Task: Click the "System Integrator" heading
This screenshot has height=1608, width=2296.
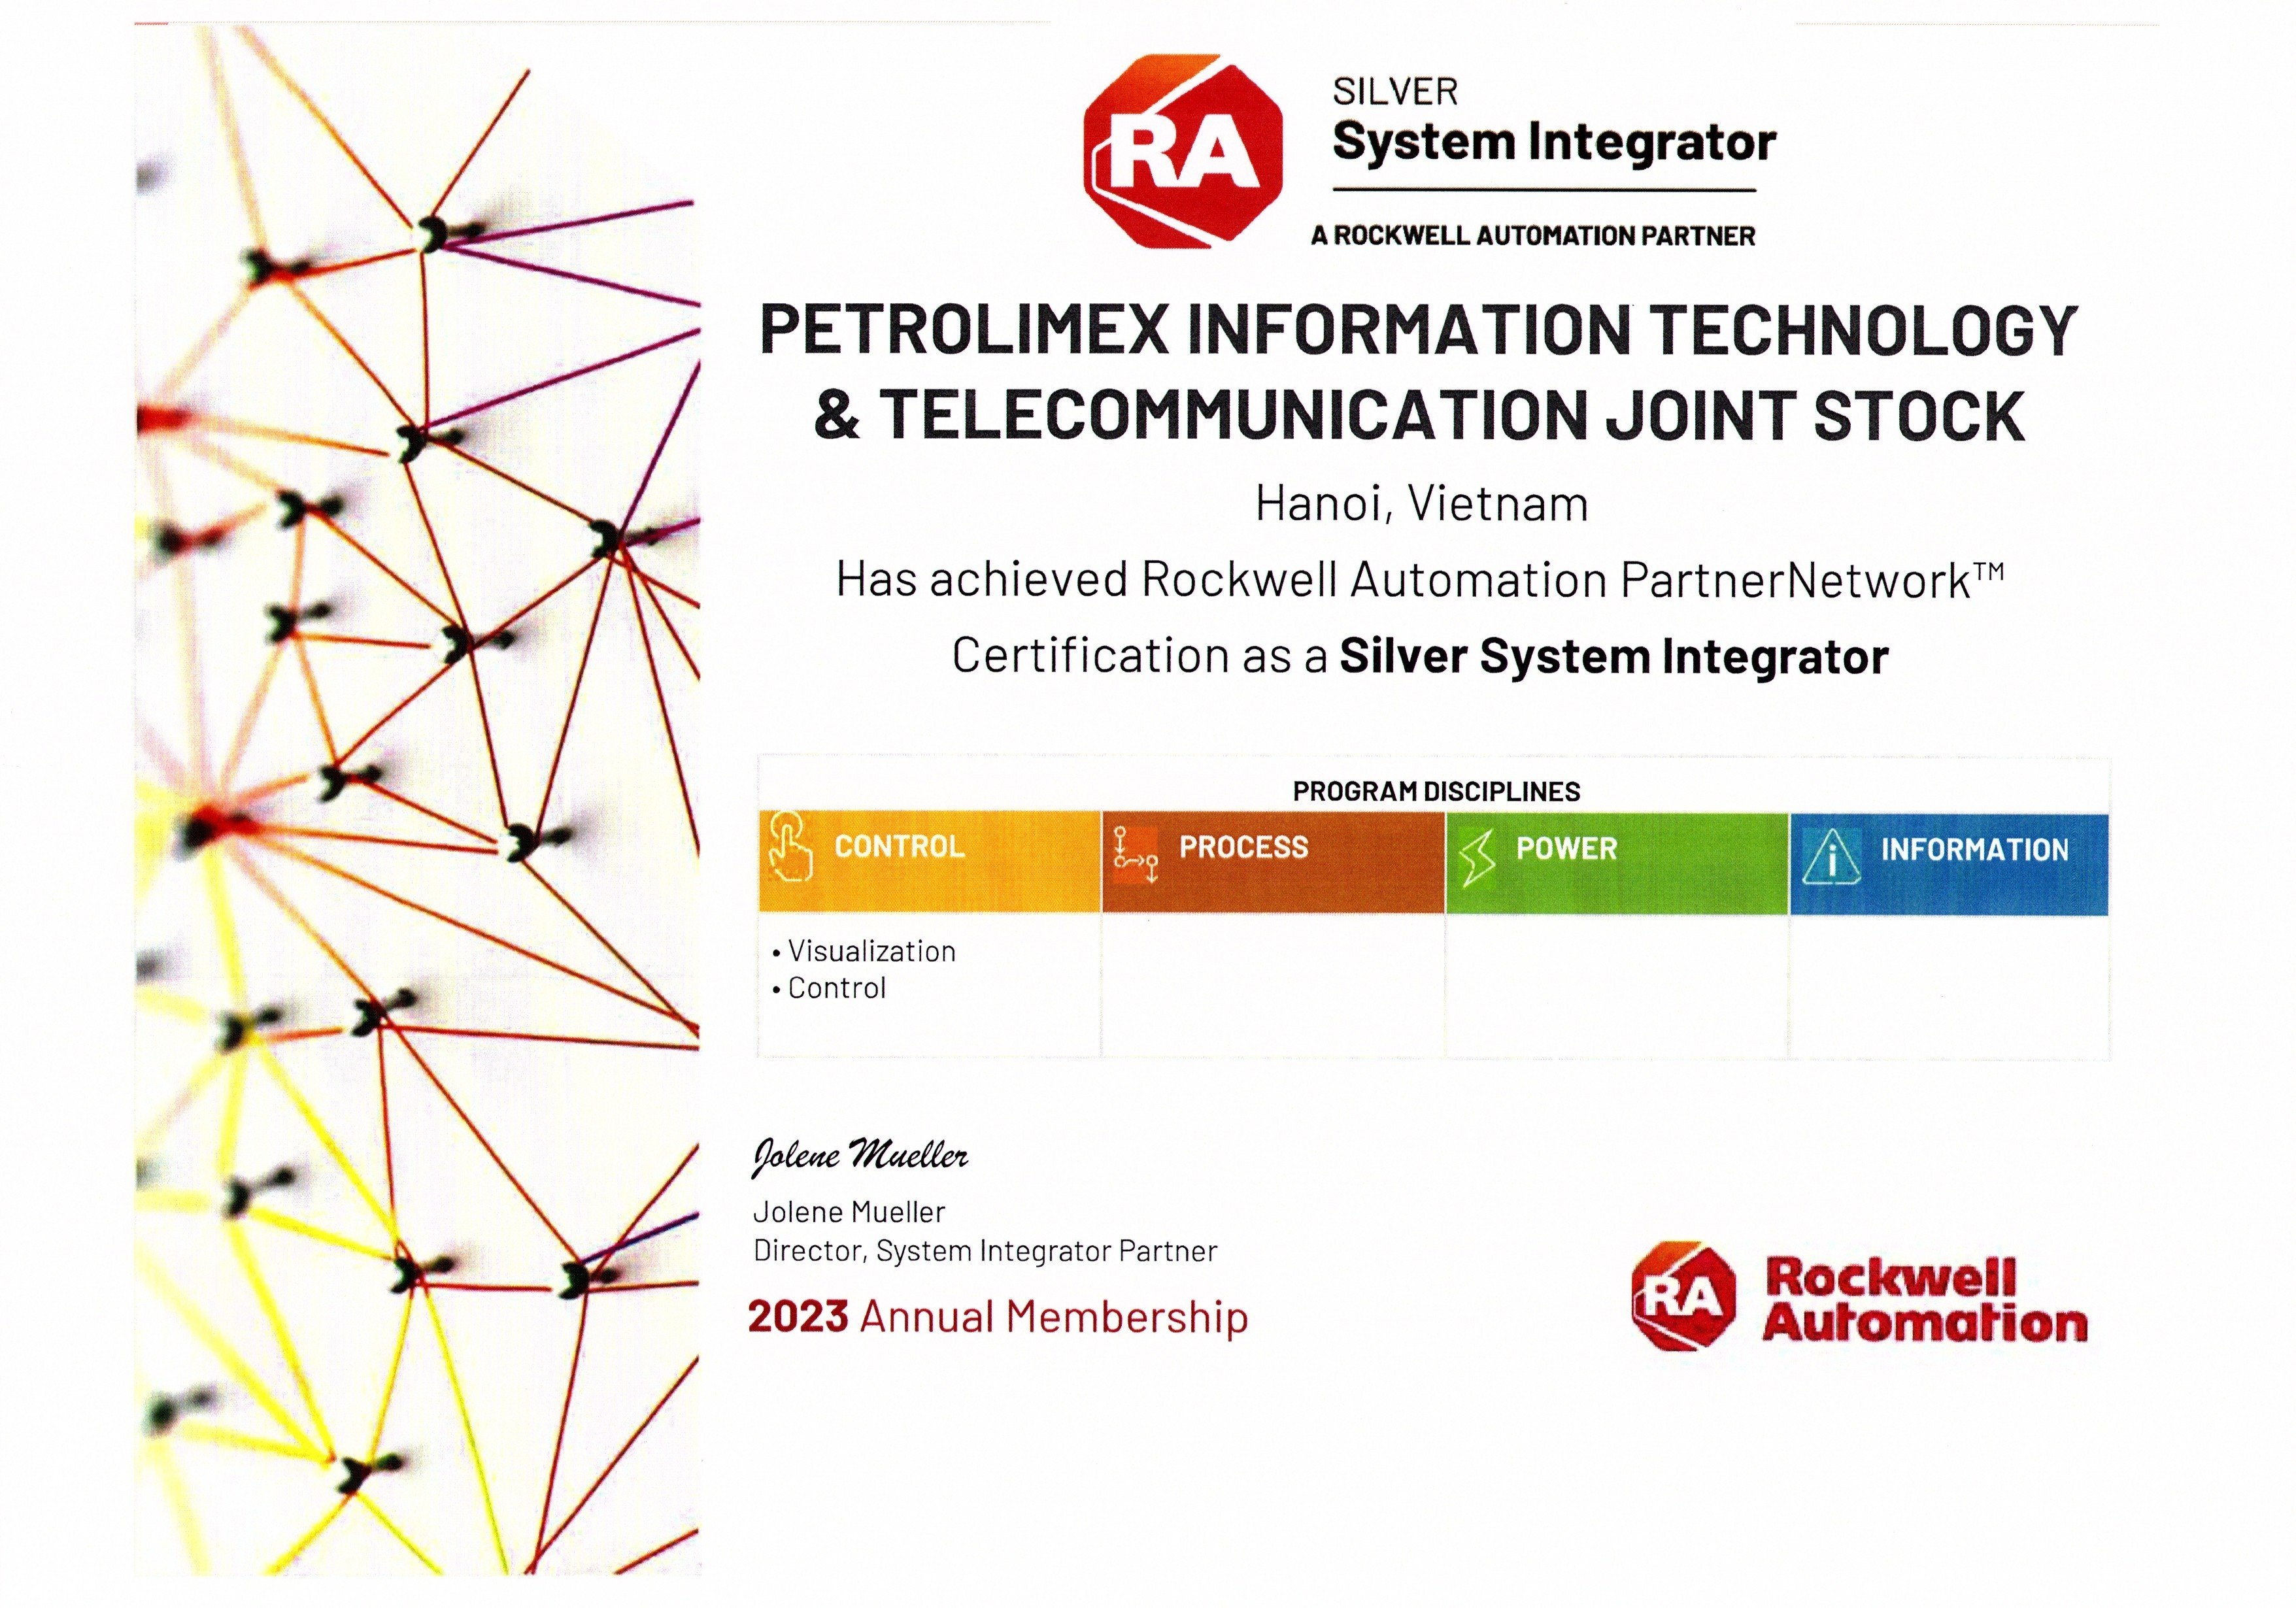Action: 1554,143
